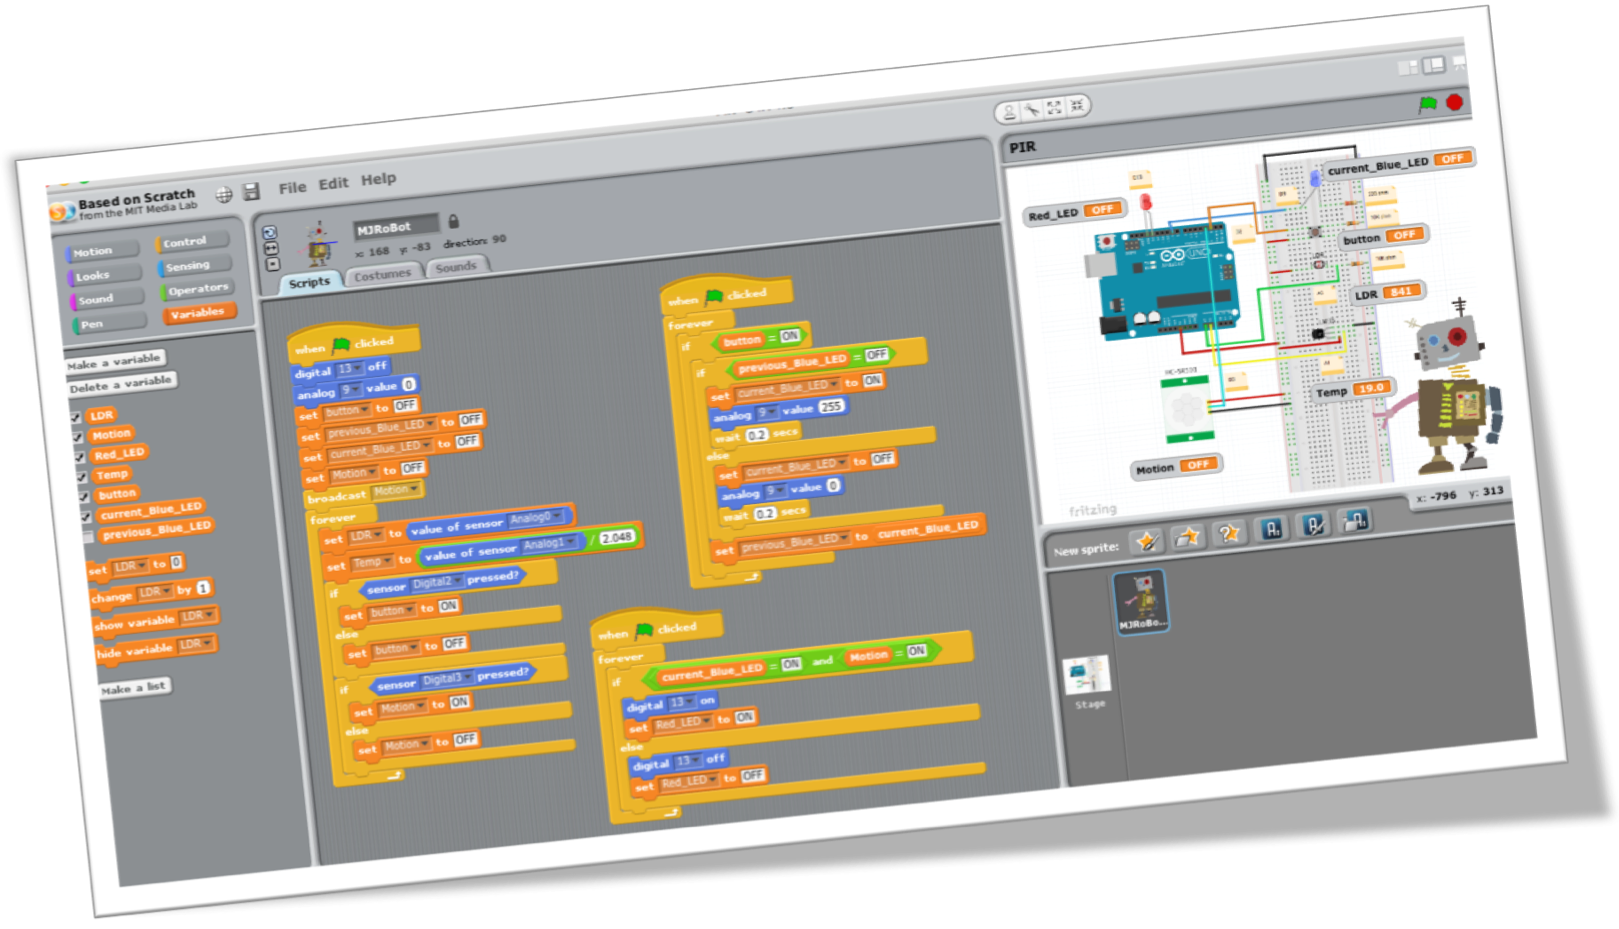Click 'Delete a variable' button
The height and width of the screenshot is (929, 1619).
(120, 384)
